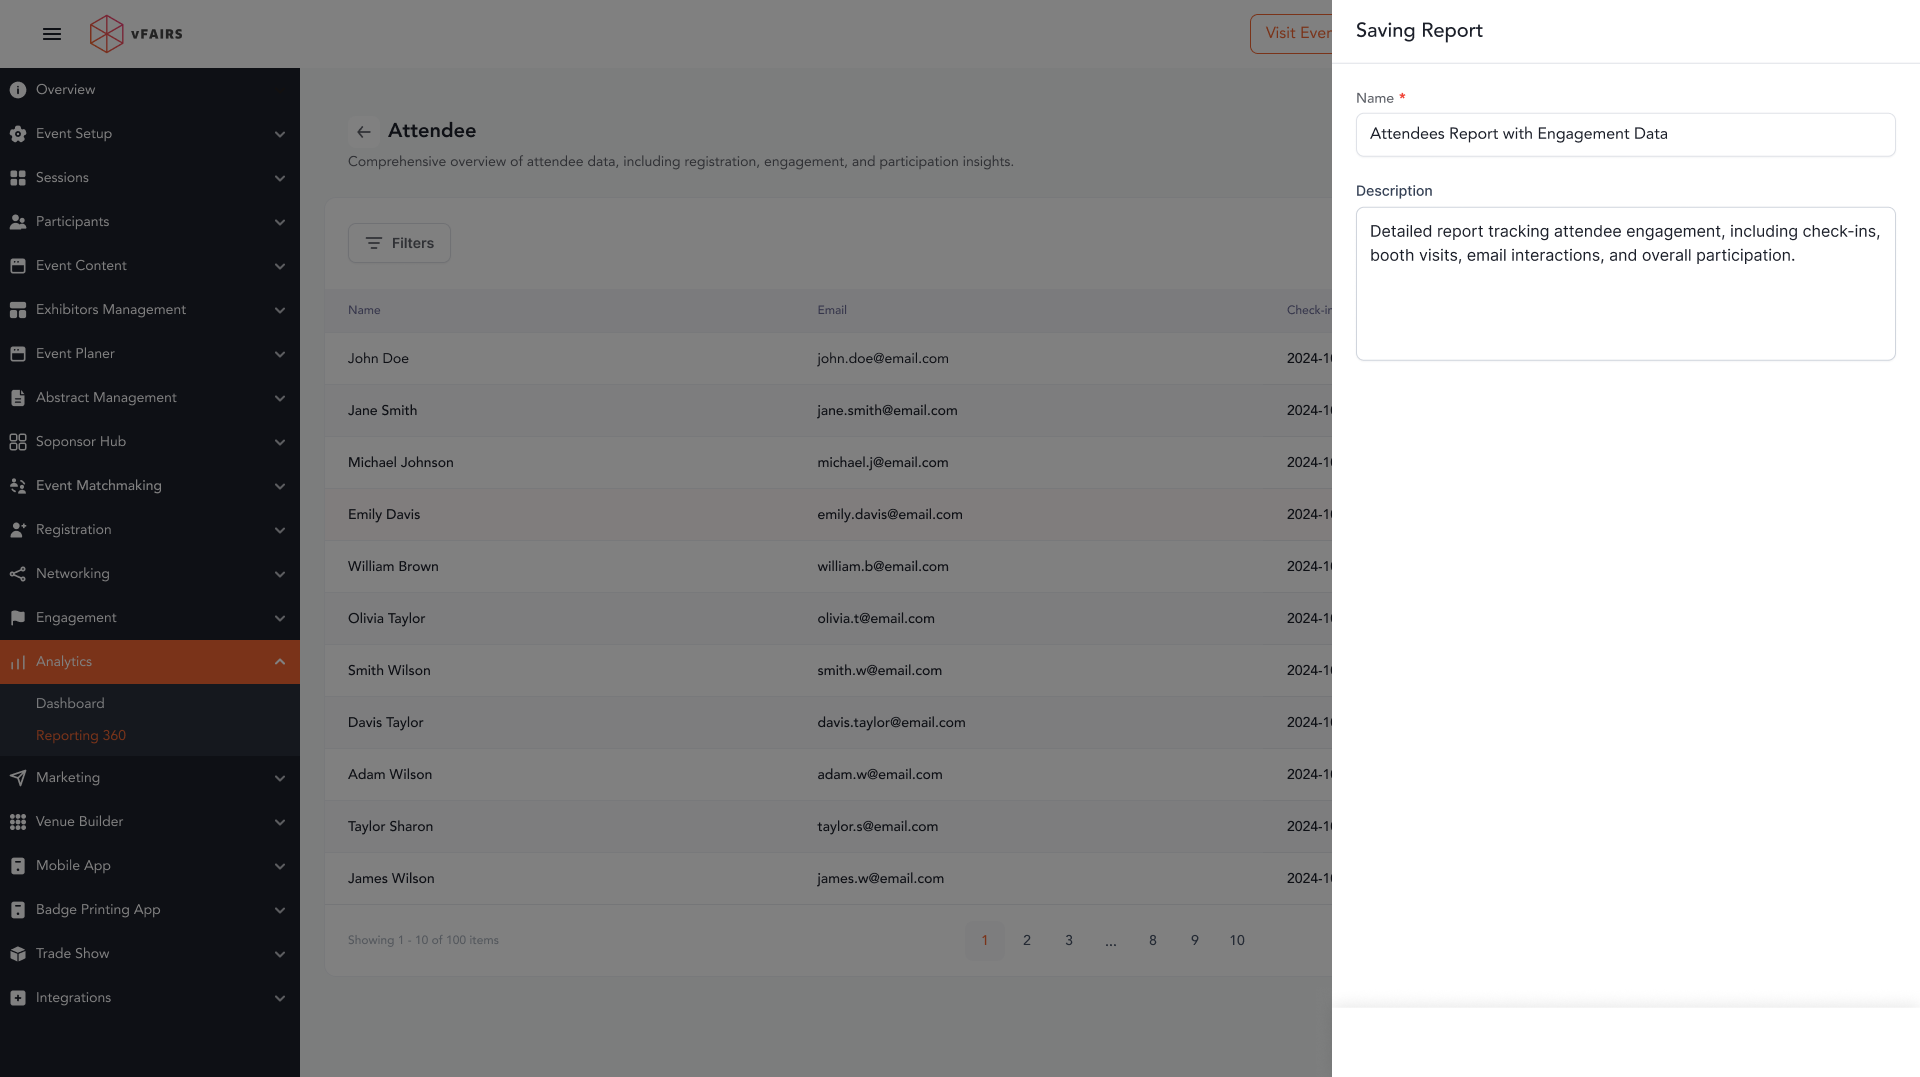Click the Overview info icon
Image resolution: width=1920 pixels, height=1077 pixels.
click(x=18, y=90)
